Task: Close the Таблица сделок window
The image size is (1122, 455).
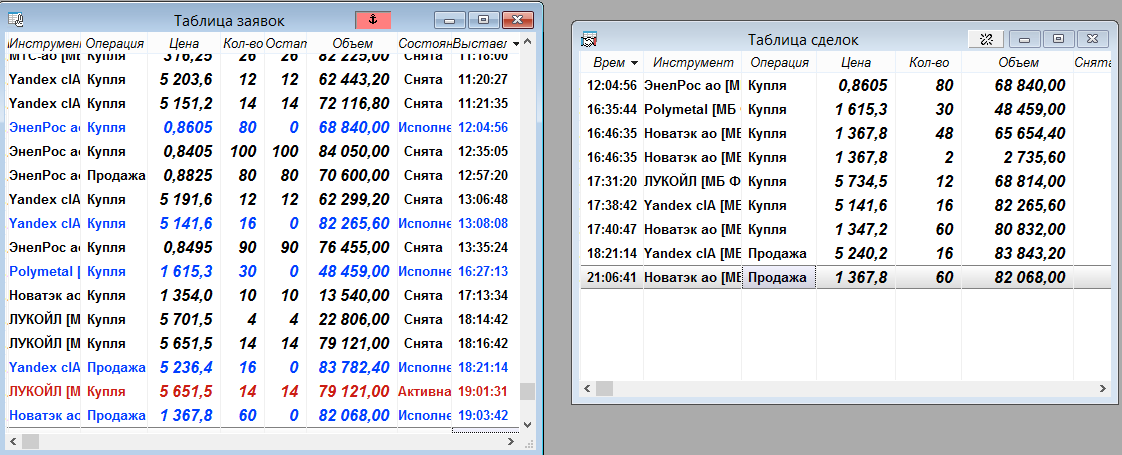Action: [x=1093, y=39]
